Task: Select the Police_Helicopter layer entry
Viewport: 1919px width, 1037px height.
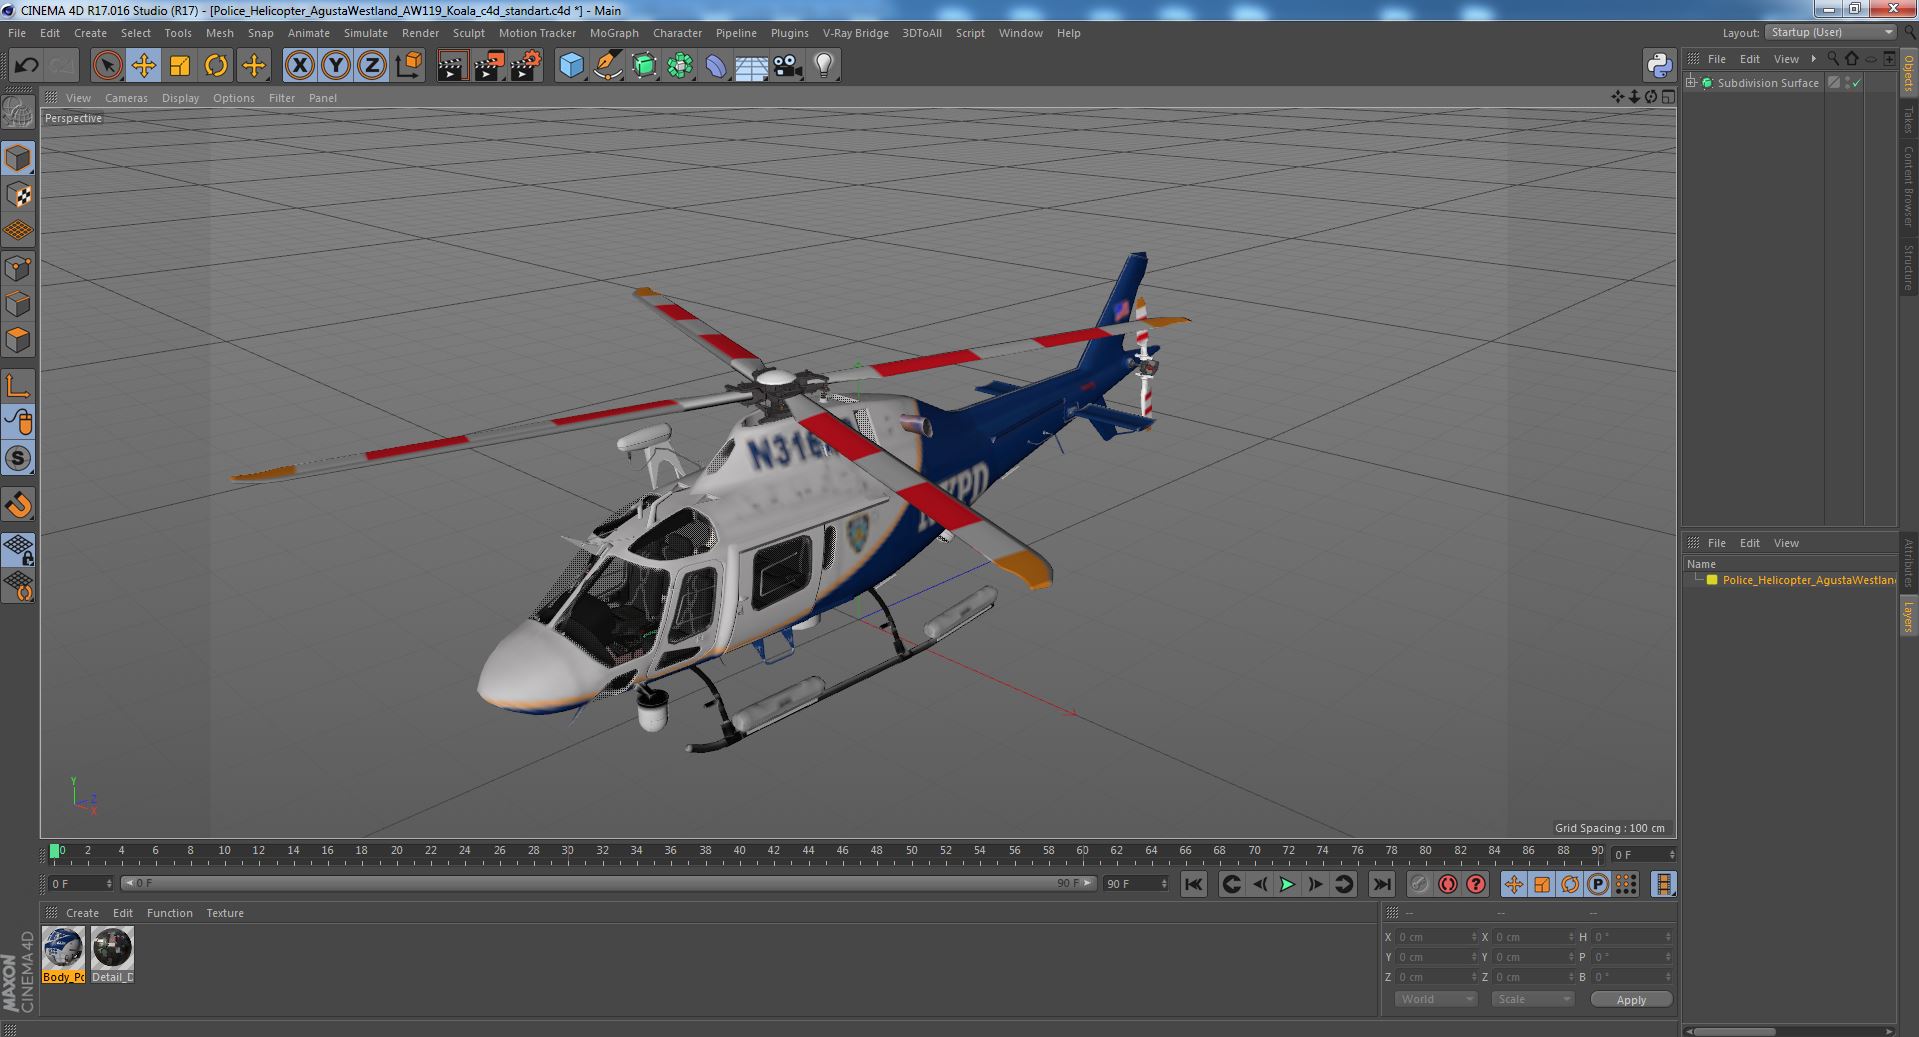Action: pos(1808,580)
